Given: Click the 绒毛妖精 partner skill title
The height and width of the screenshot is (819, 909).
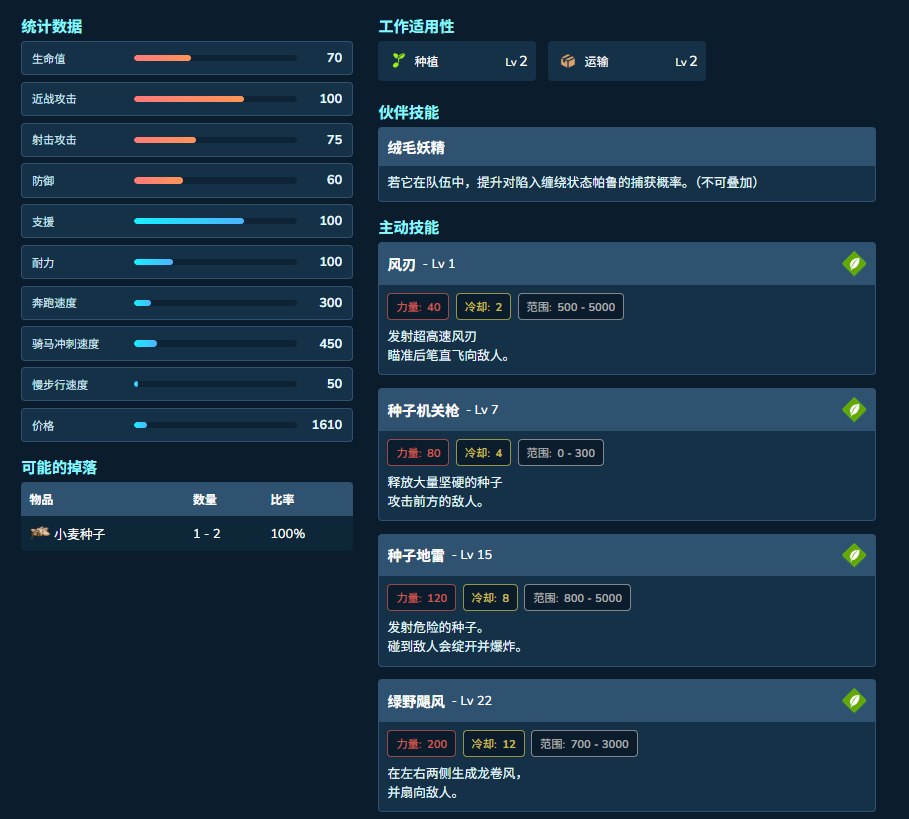Looking at the screenshot, I should (x=416, y=148).
